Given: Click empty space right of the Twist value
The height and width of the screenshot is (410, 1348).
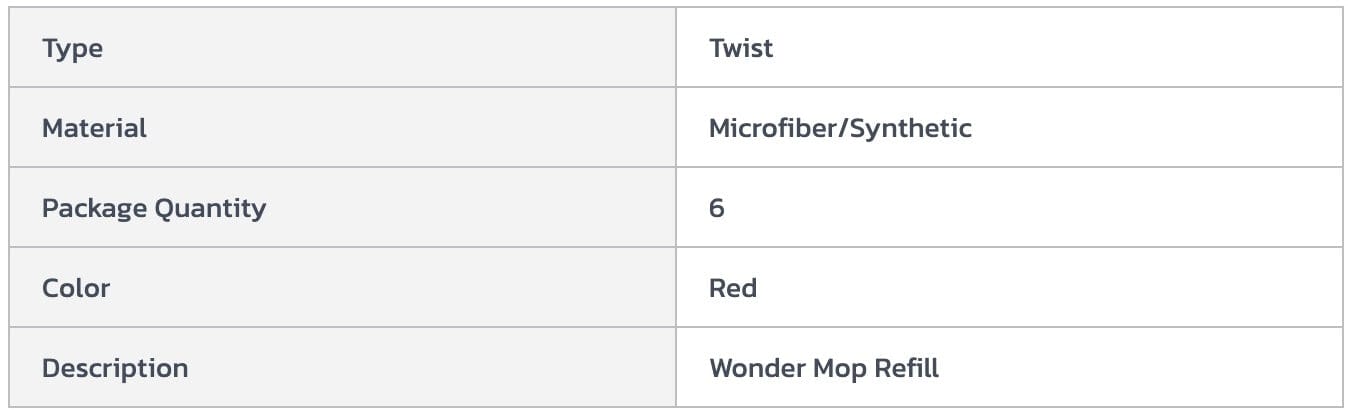Looking at the screenshot, I should pyautogui.click(x=1050, y=48).
